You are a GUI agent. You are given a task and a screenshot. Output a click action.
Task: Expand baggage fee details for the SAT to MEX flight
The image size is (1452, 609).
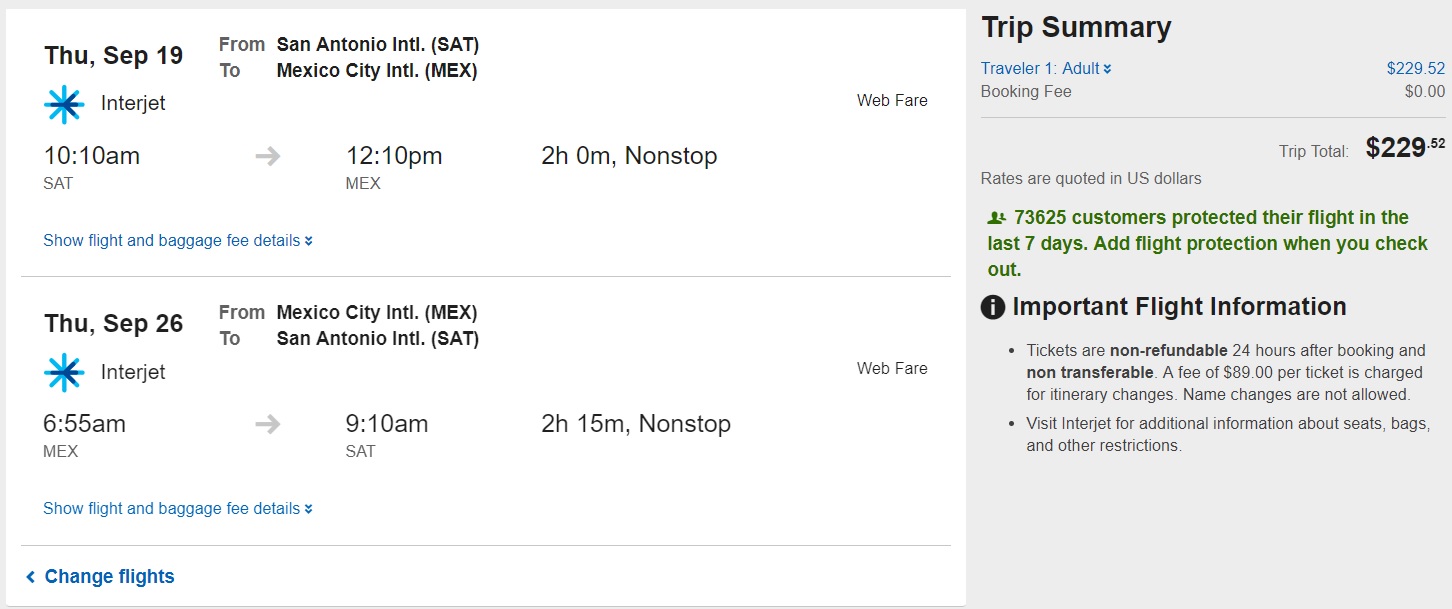click(177, 241)
